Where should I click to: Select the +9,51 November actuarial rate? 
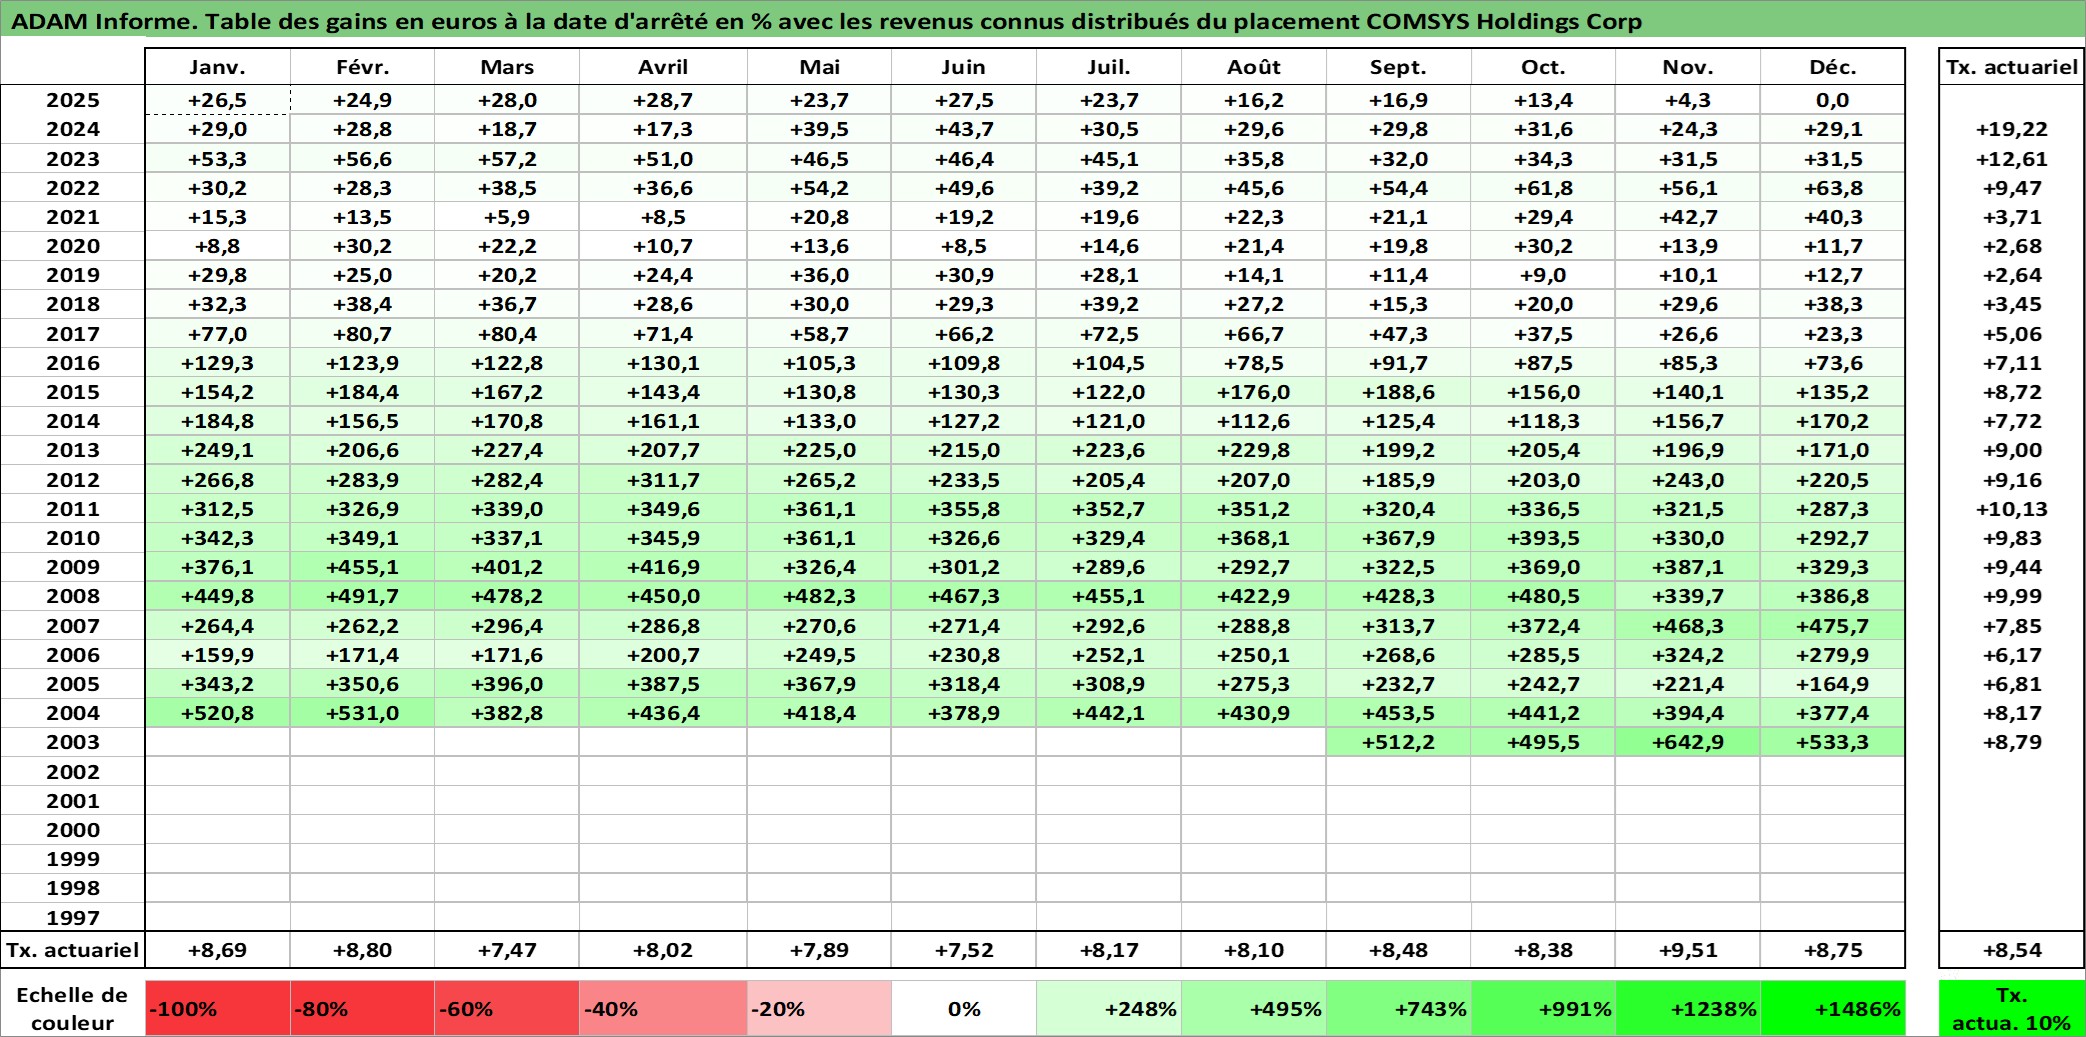click(x=1688, y=950)
